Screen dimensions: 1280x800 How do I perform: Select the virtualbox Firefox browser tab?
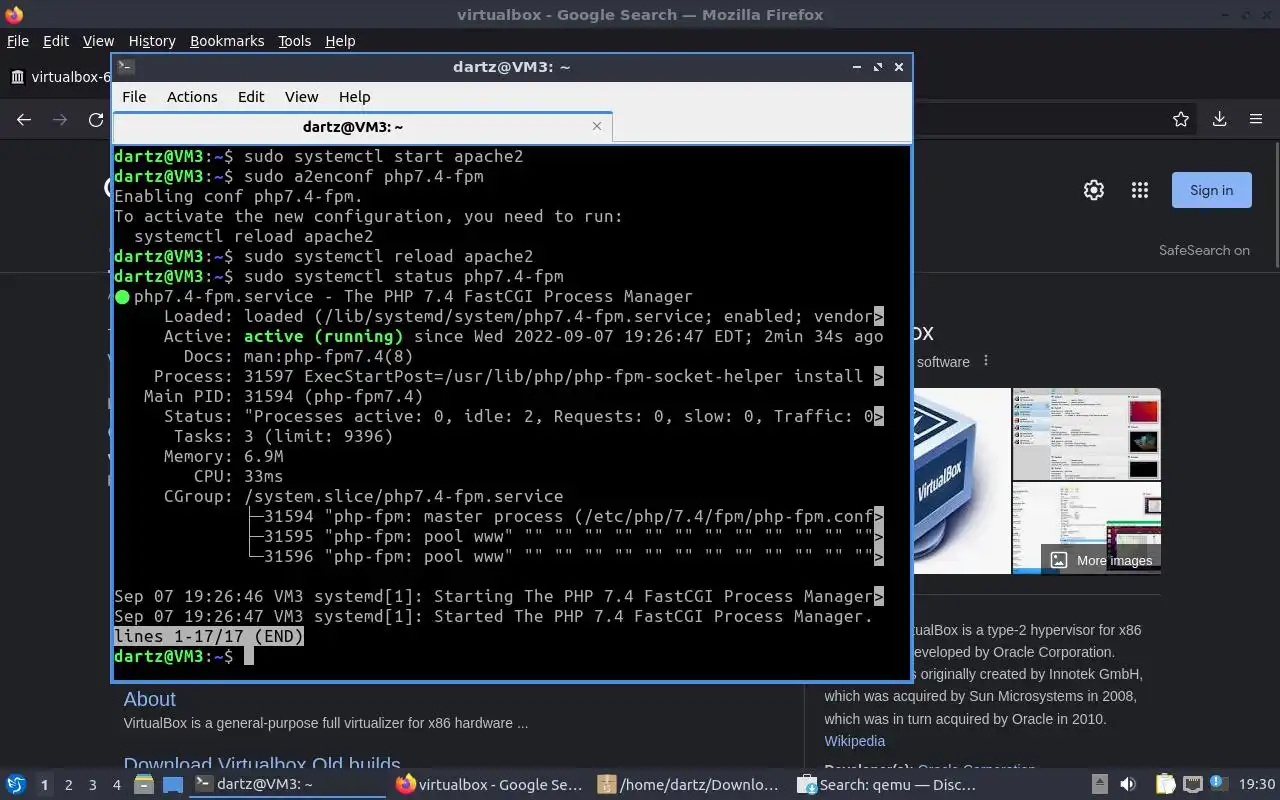pos(58,77)
